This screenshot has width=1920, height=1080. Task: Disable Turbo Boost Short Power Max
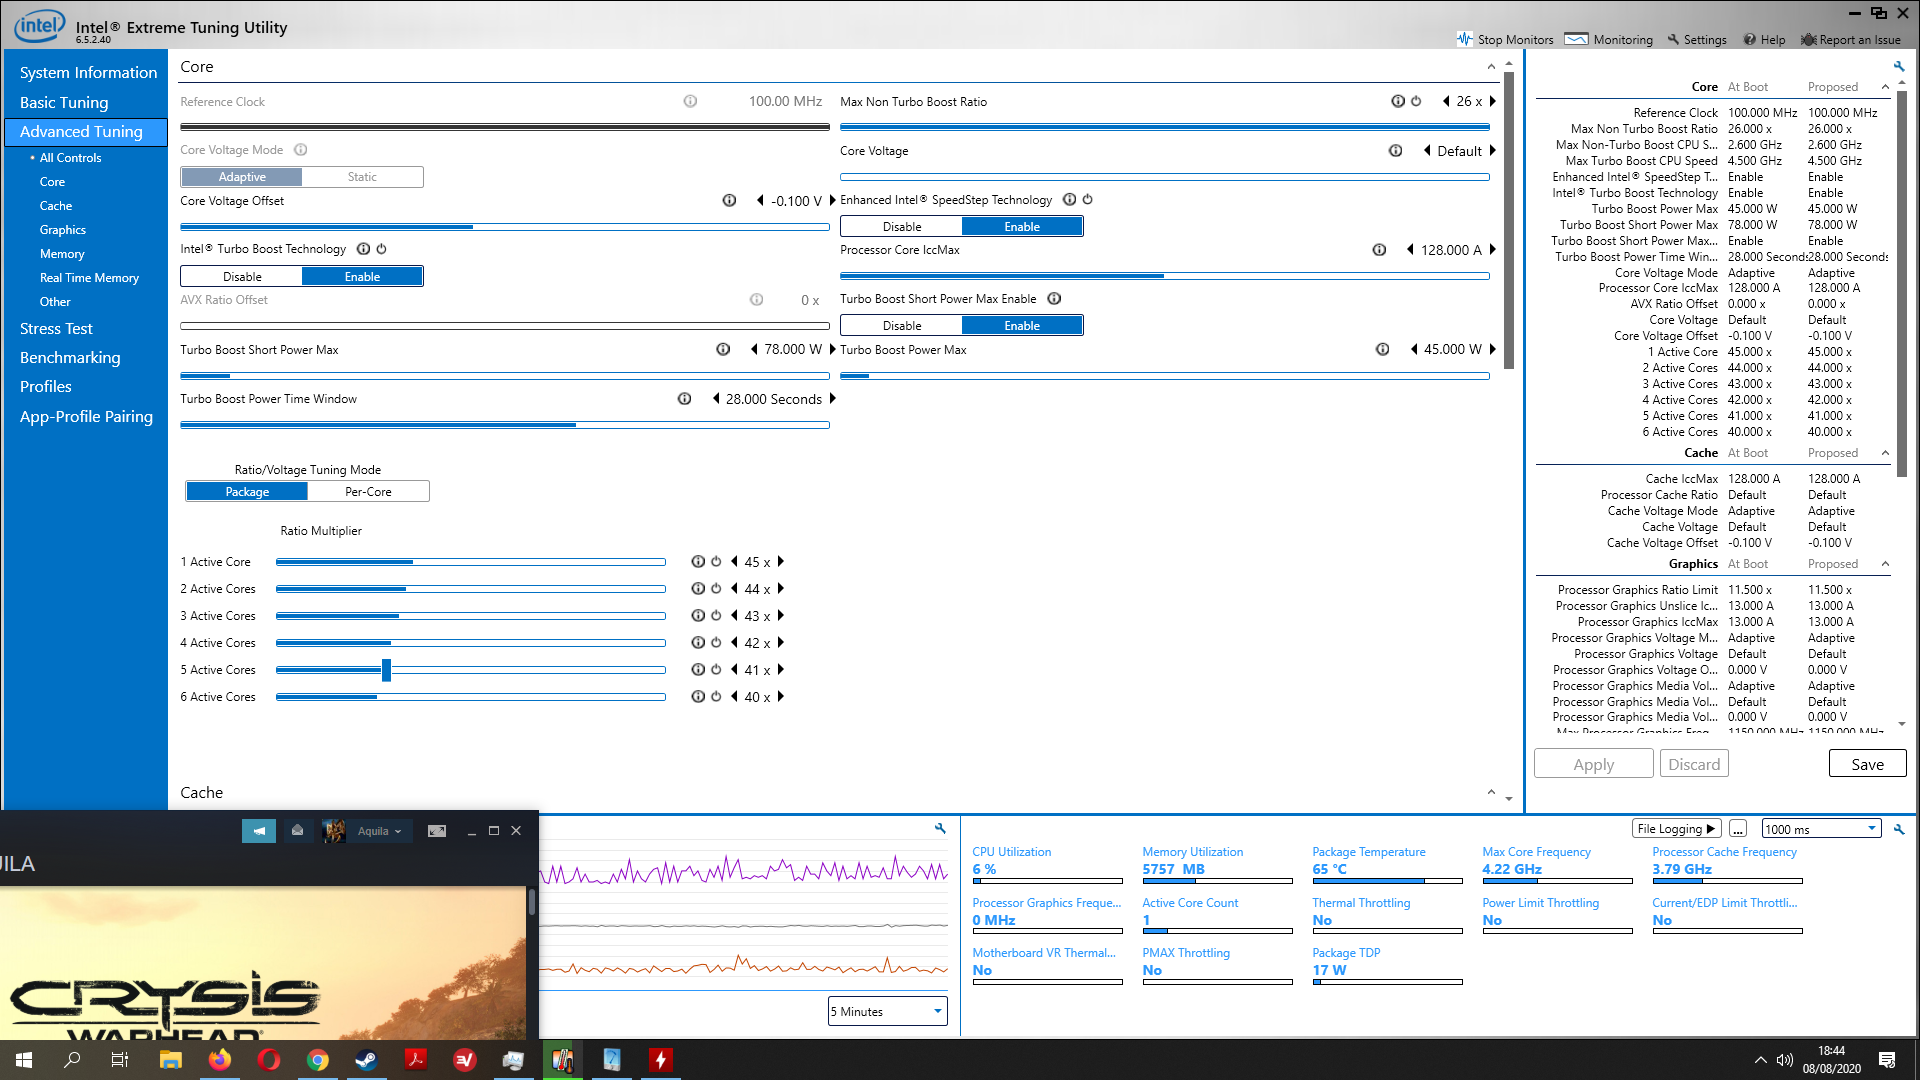pos(902,326)
